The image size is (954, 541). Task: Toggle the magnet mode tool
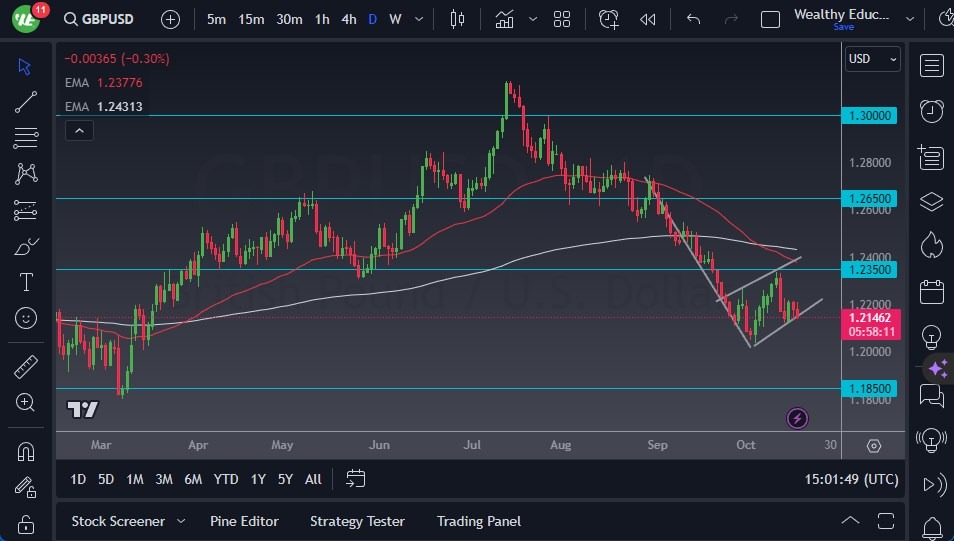click(x=26, y=451)
